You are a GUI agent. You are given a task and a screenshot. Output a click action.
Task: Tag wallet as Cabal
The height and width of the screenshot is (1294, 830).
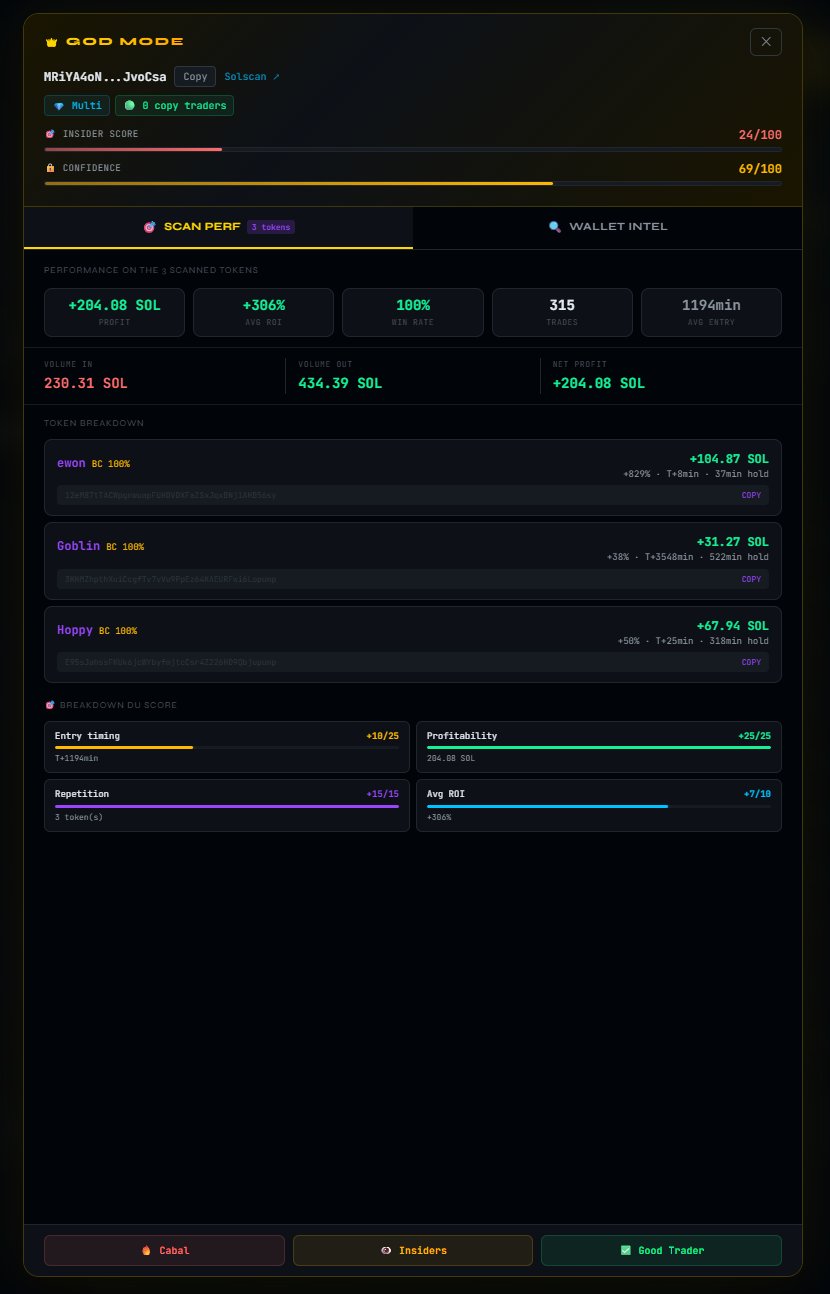pos(164,1250)
